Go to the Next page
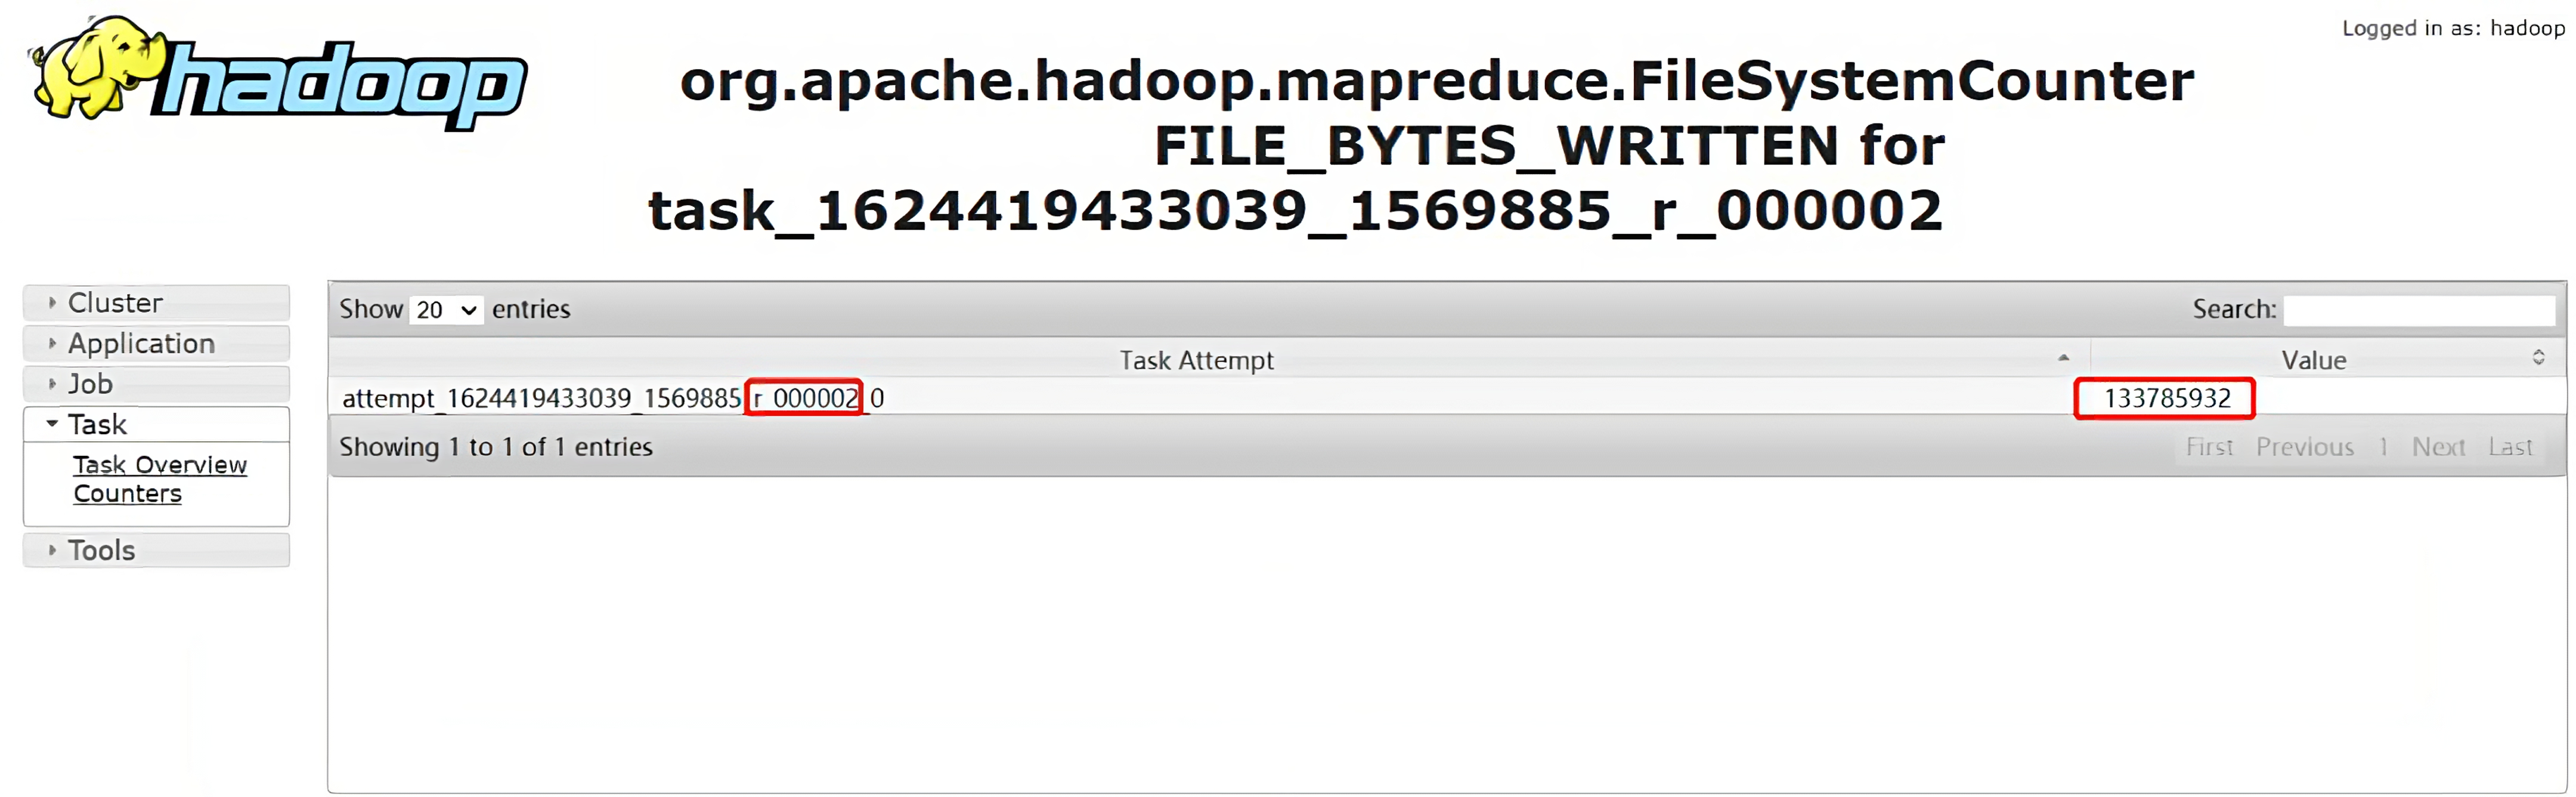Viewport: 2576px width, 797px height. coord(2438,447)
